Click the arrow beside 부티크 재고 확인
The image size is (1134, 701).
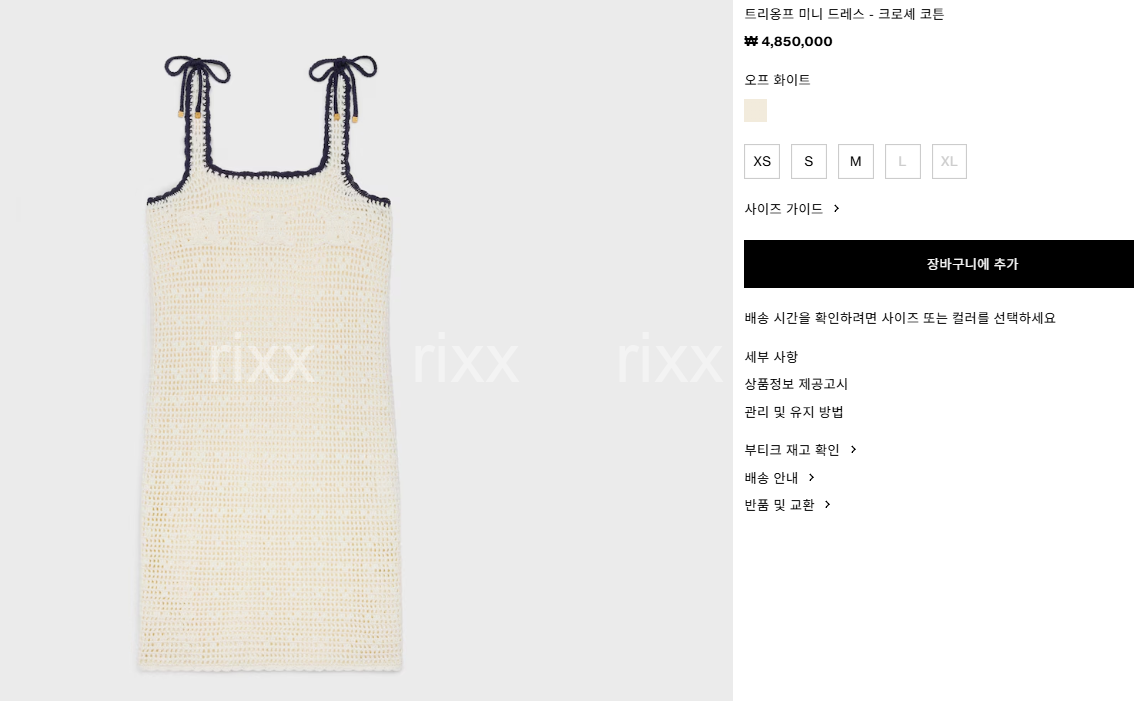point(853,449)
